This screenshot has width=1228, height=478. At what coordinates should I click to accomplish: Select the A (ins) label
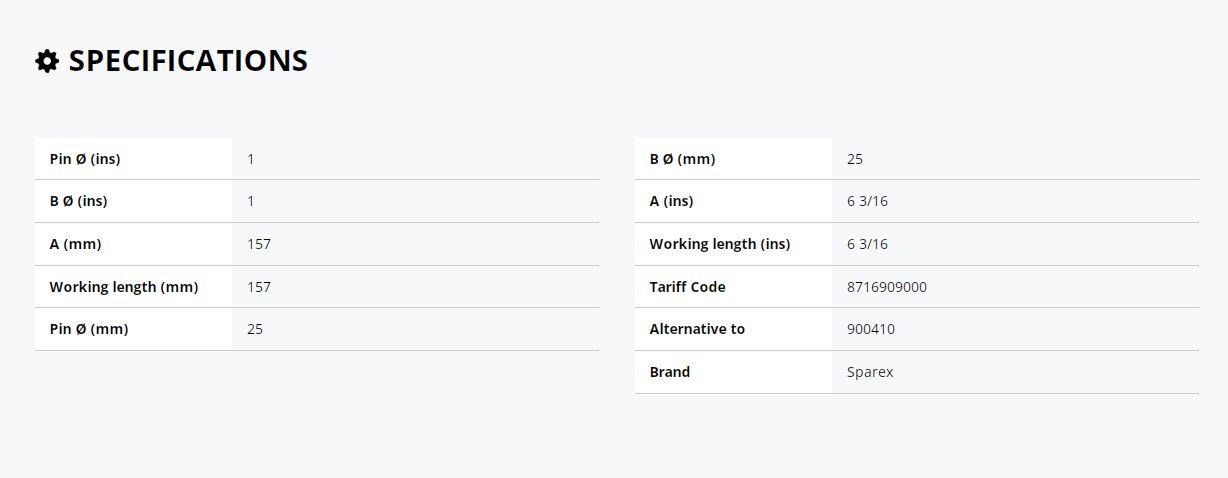pyautogui.click(x=671, y=201)
